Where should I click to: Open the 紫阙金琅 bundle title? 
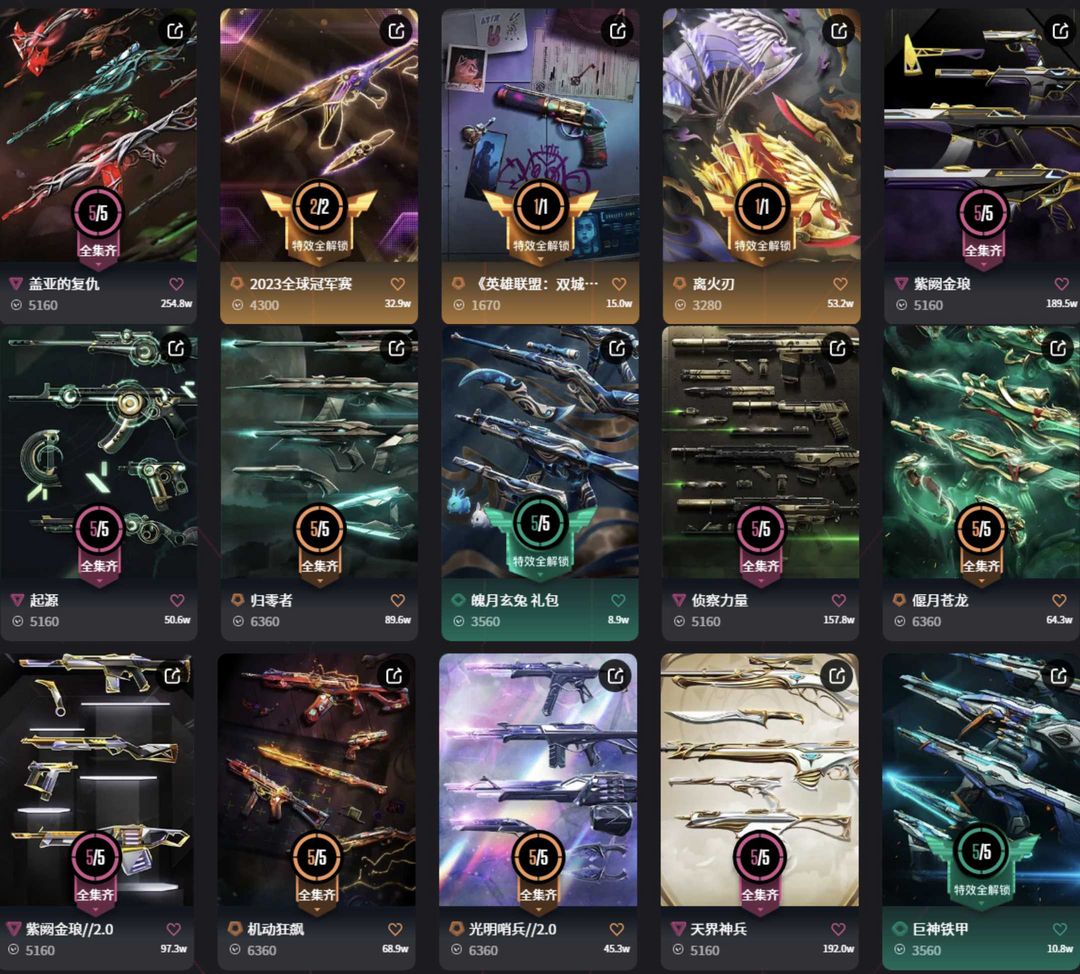coord(942,284)
